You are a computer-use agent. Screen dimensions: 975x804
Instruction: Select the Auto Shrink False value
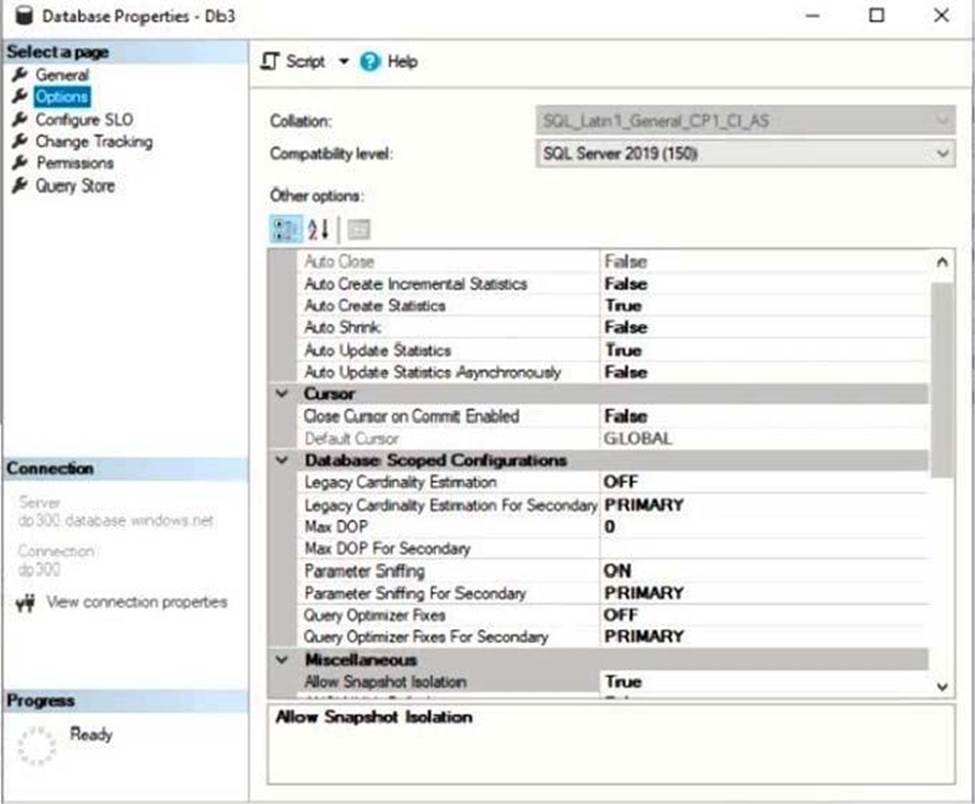coord(625,328)
